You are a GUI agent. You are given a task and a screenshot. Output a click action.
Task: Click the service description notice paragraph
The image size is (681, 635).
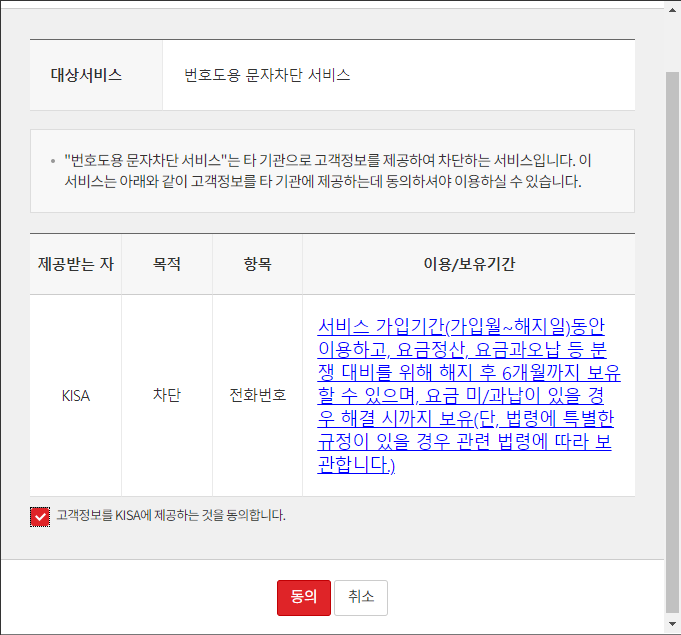click(327, 171)
